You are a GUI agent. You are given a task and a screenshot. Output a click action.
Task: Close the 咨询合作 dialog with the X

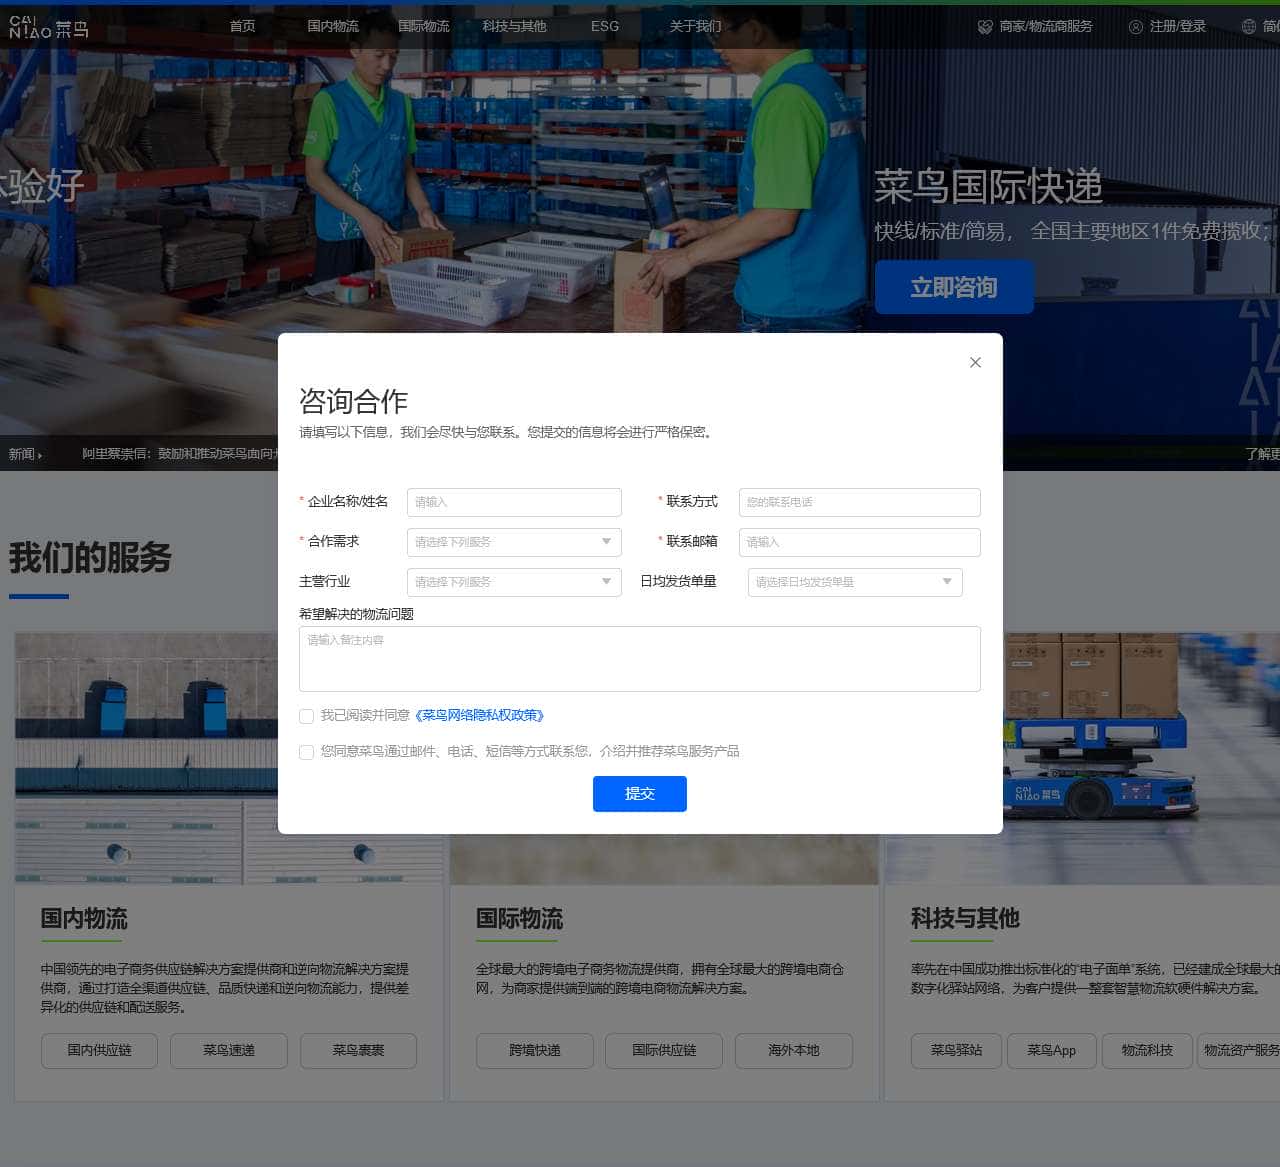[975, 362]
